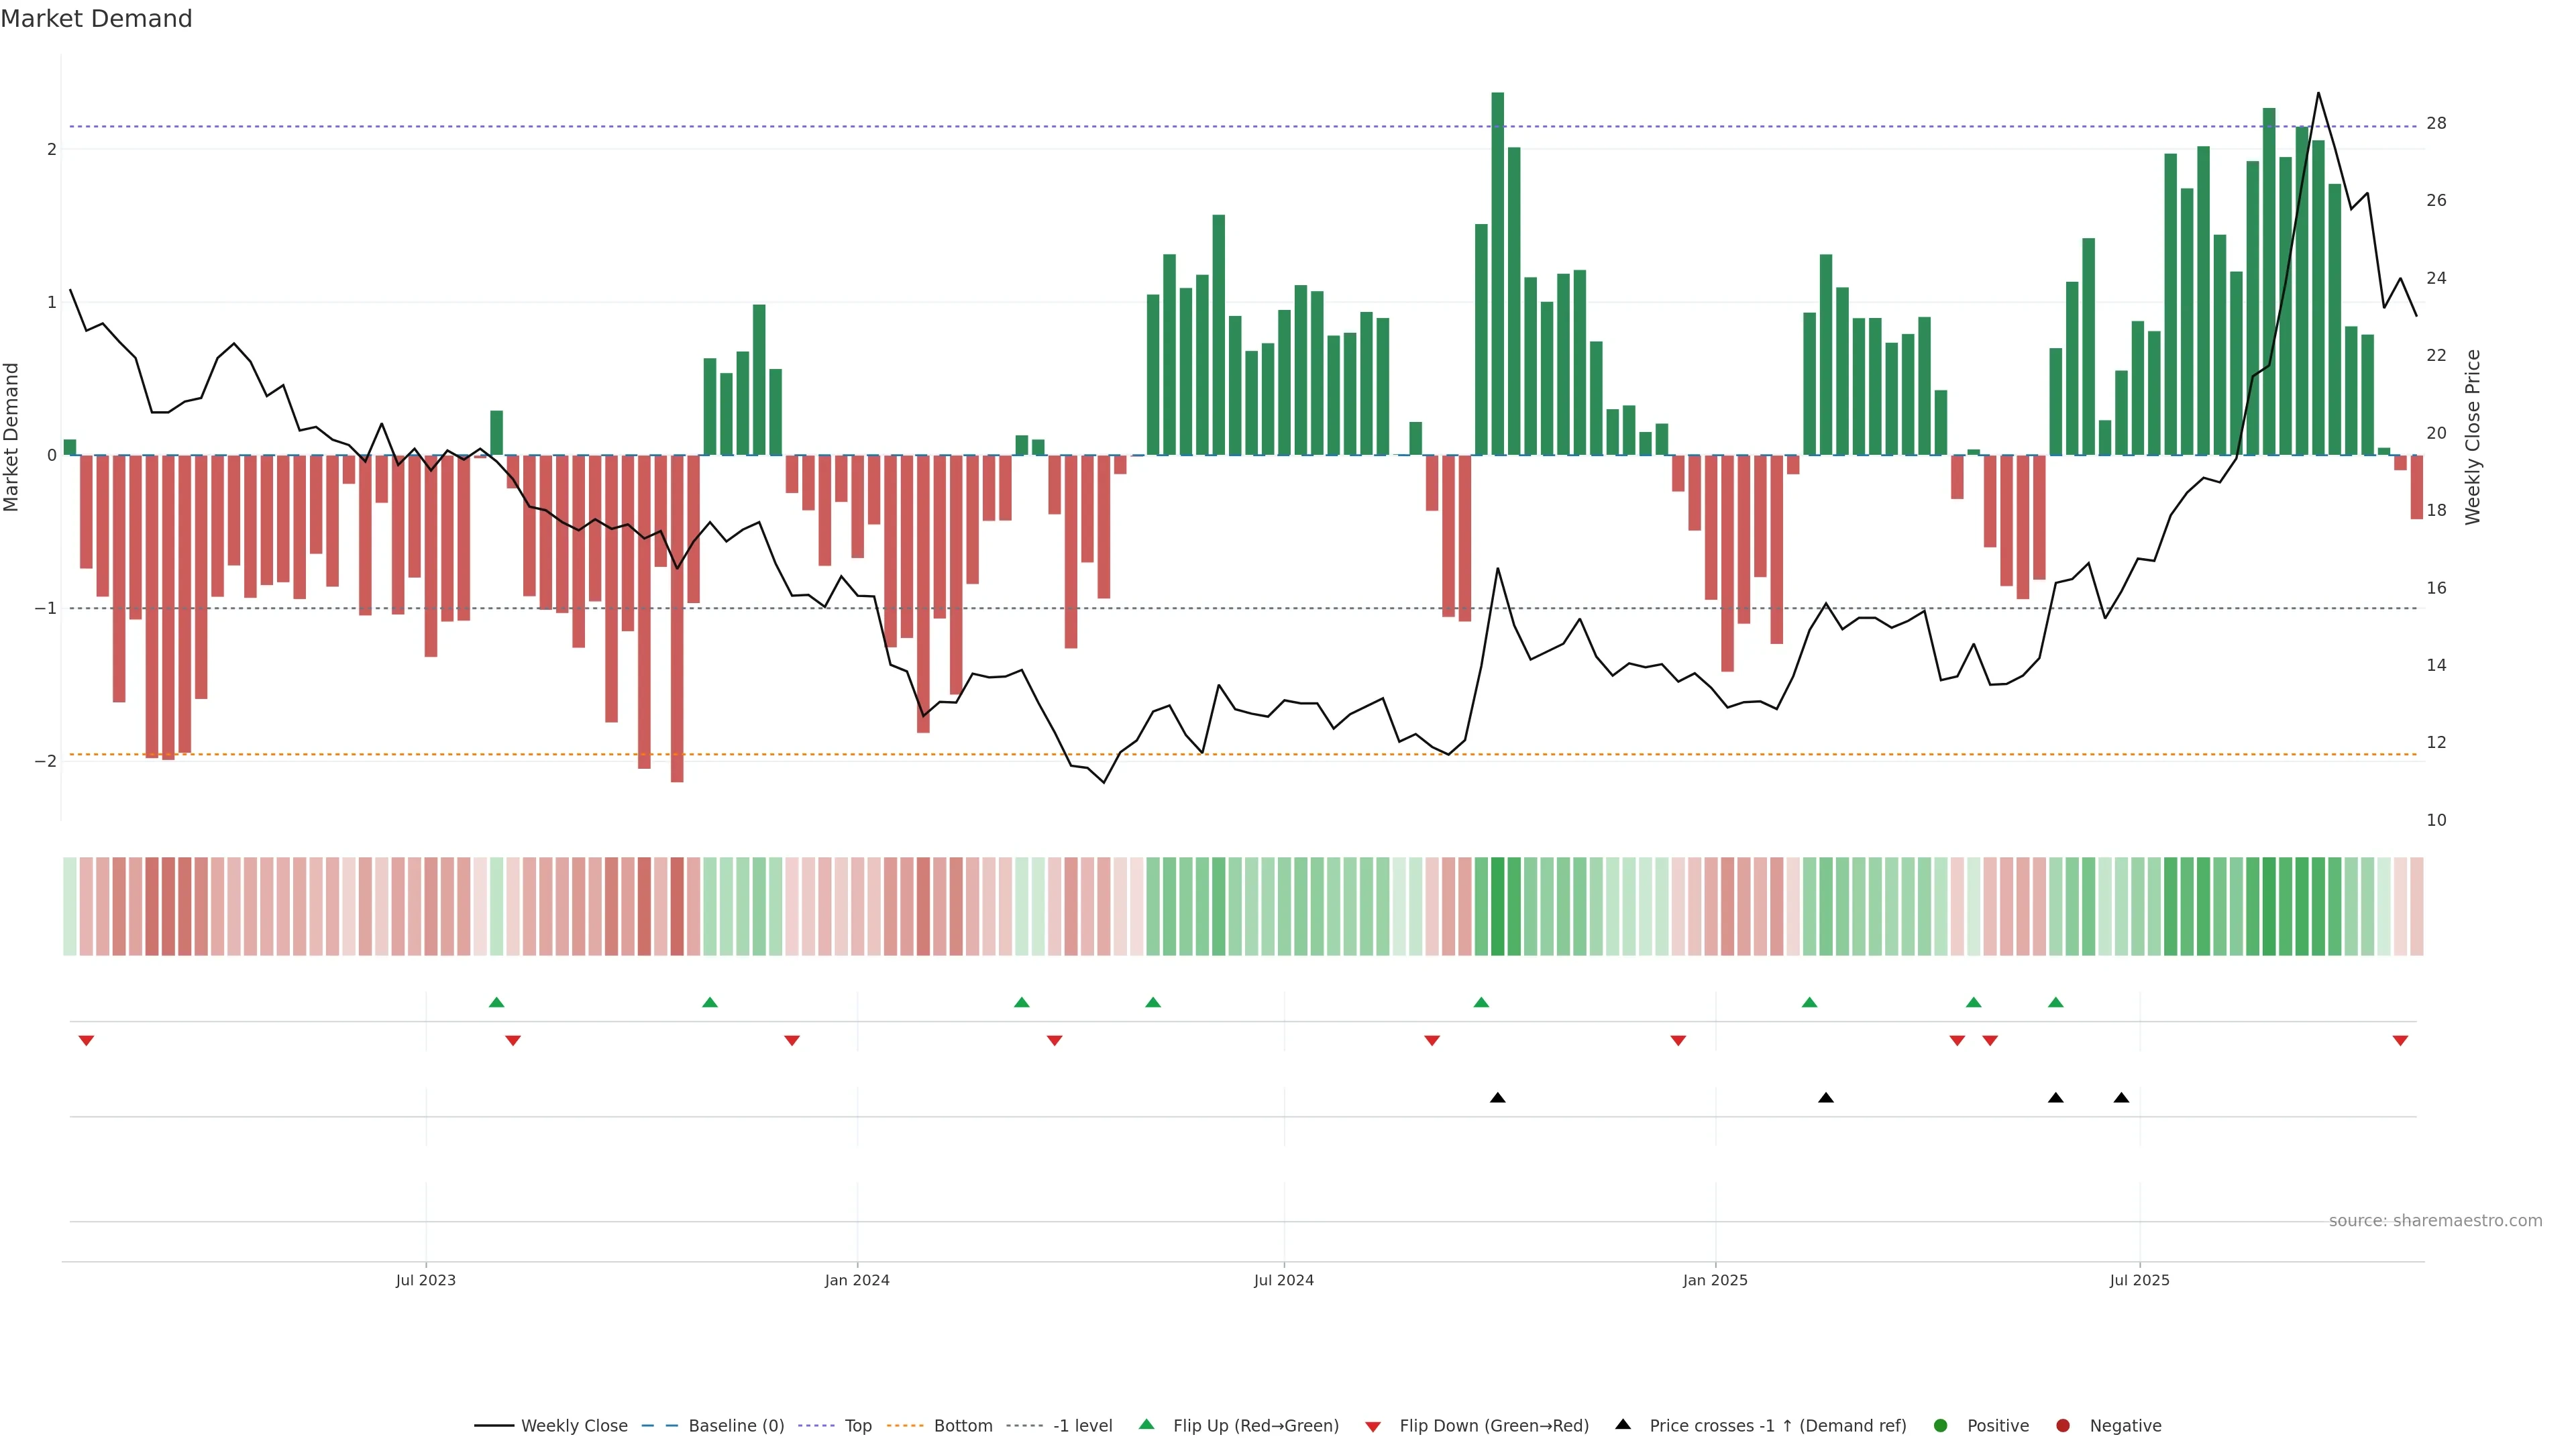Click the Price crosses -1 legend icon
The image size is (2576, 1449).
pos(1623,1425)
